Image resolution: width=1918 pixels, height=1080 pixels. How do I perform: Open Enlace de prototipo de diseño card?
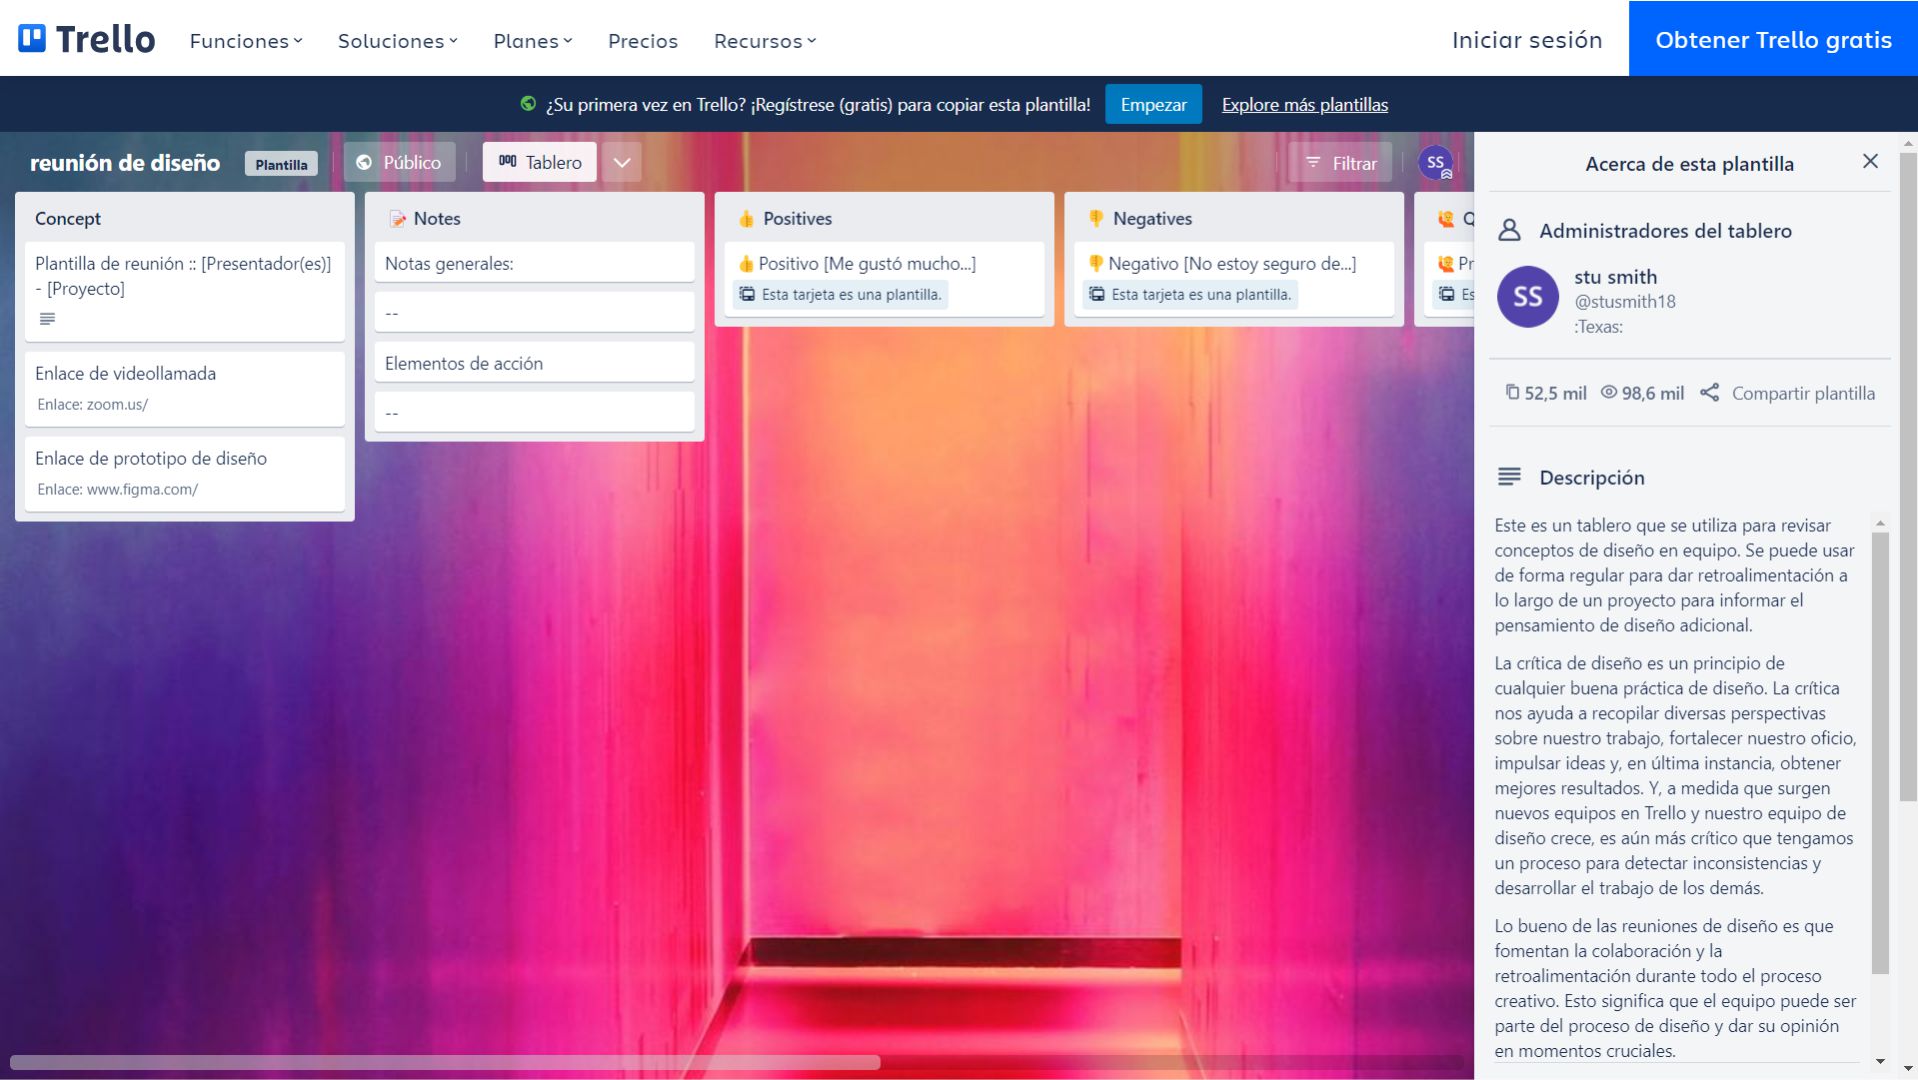point(185,473)
